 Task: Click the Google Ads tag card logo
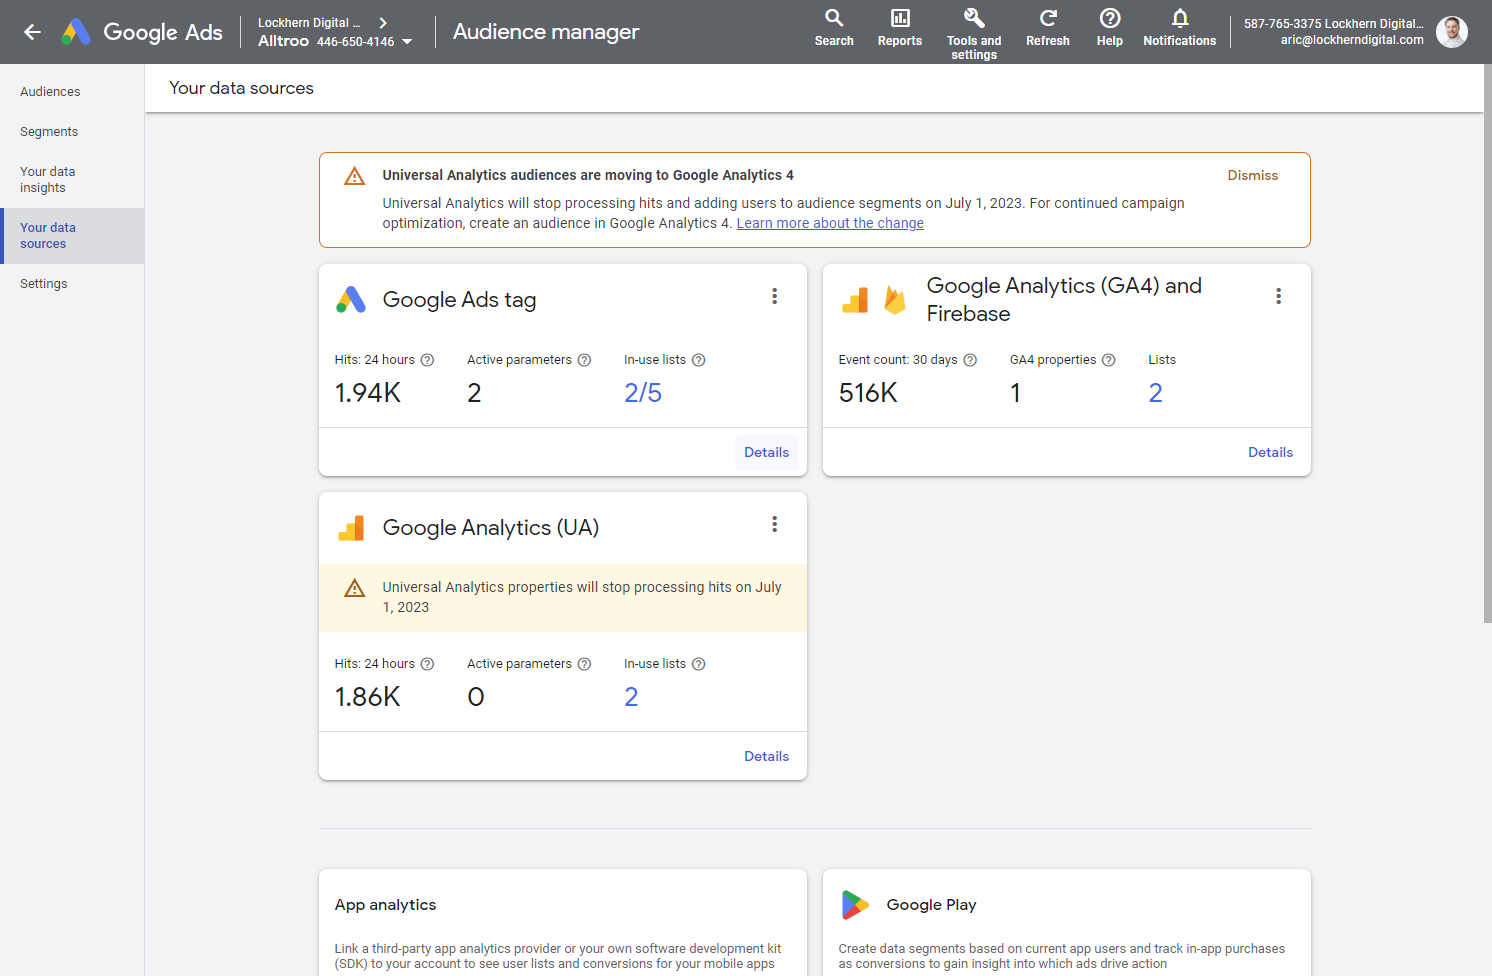[351, 300]
